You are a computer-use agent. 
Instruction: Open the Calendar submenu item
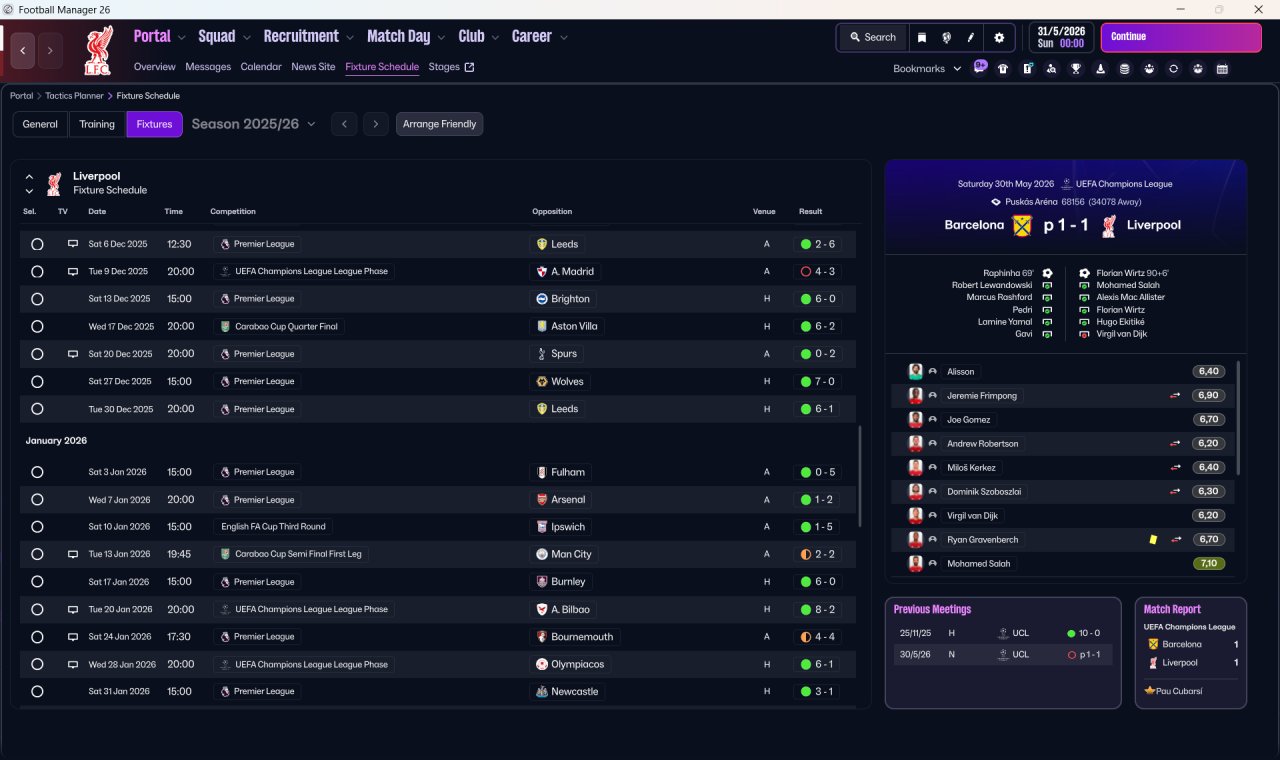(x=261, y=67)
